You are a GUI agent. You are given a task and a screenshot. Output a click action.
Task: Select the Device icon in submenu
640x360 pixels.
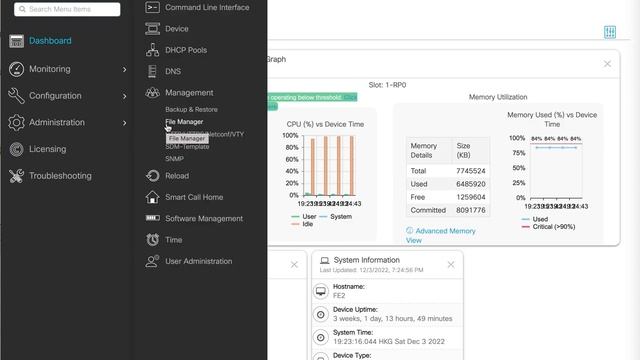(x=153, y=29)
